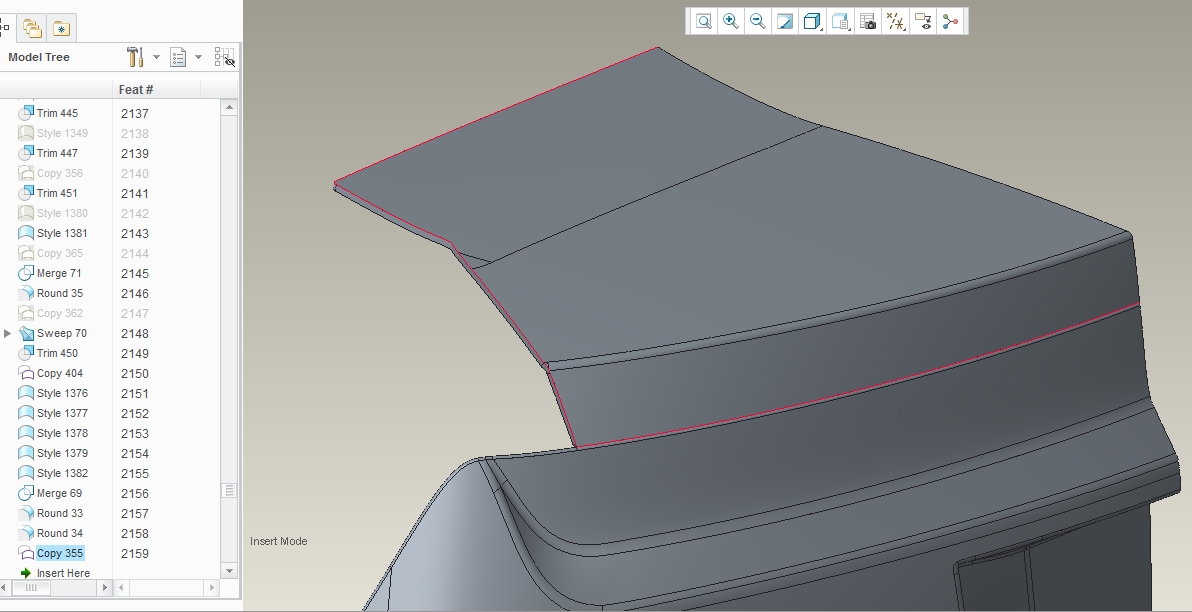
Task: Switch to the Favorites folder tab
Action: click(61, 28)
